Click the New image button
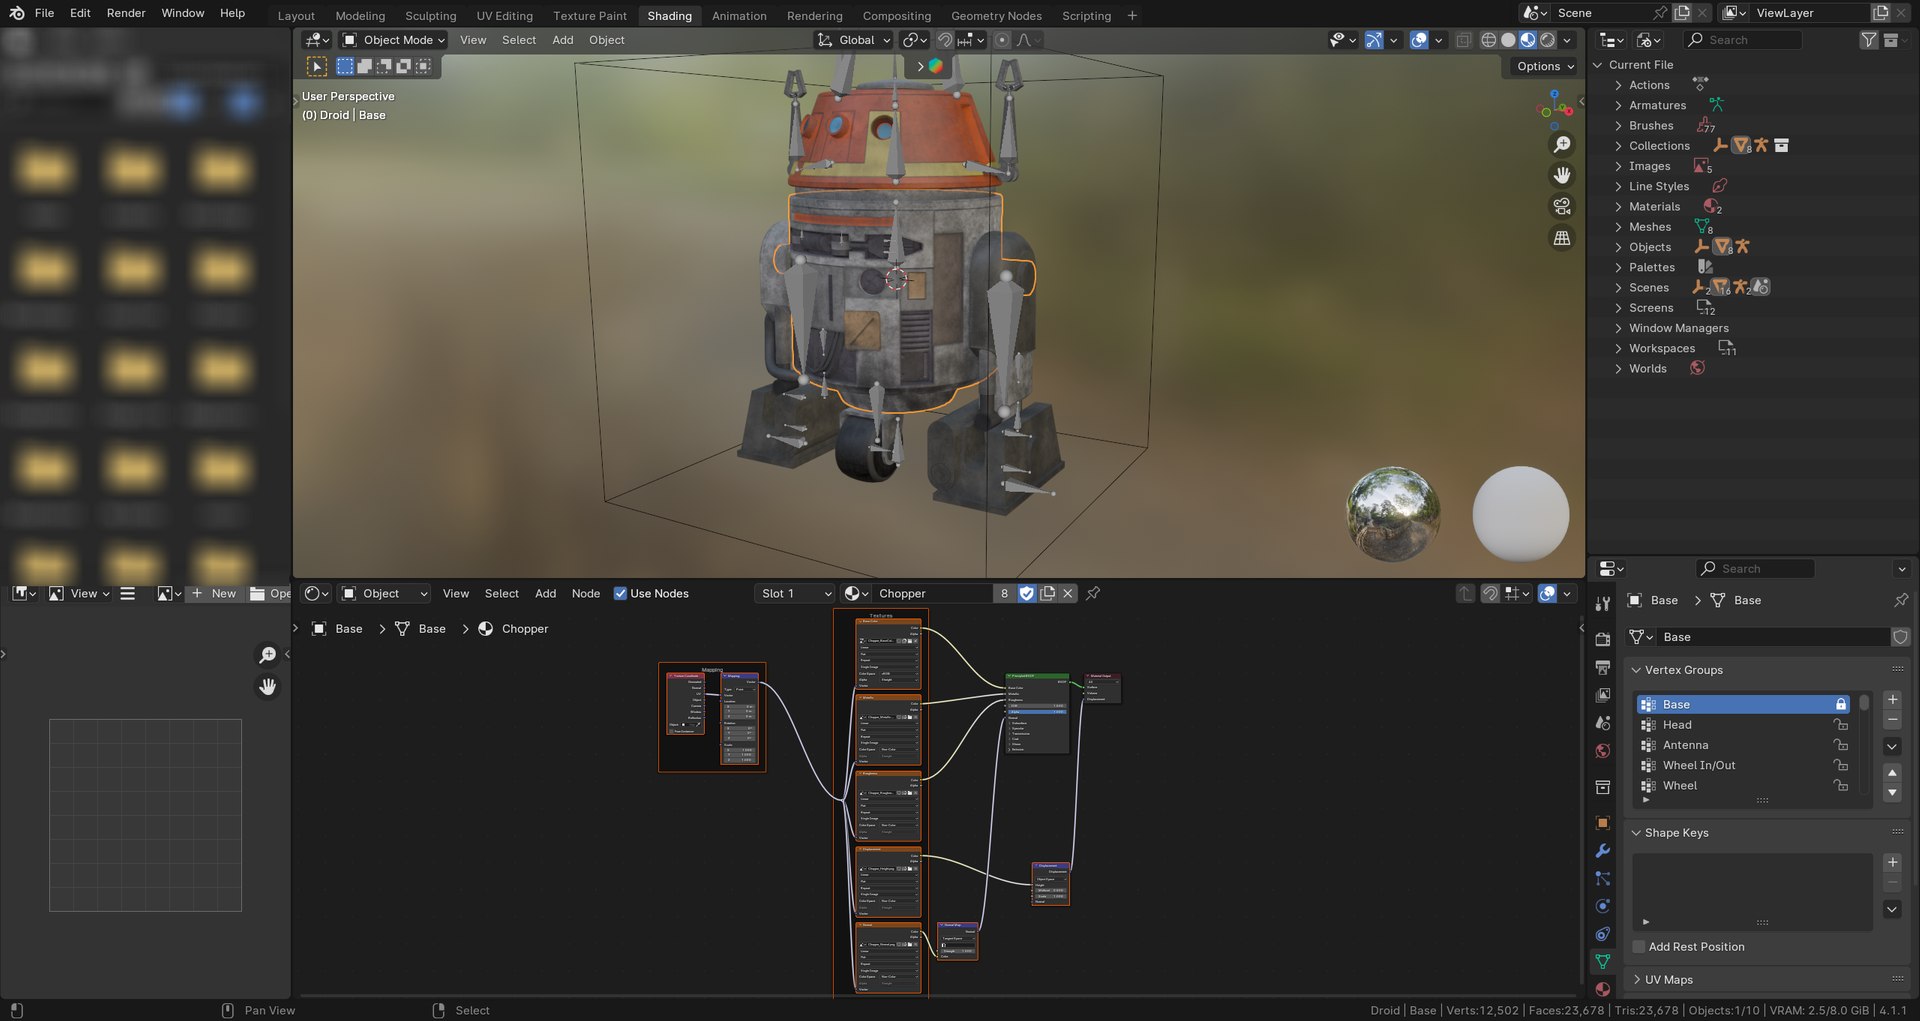 click(214, 594)
